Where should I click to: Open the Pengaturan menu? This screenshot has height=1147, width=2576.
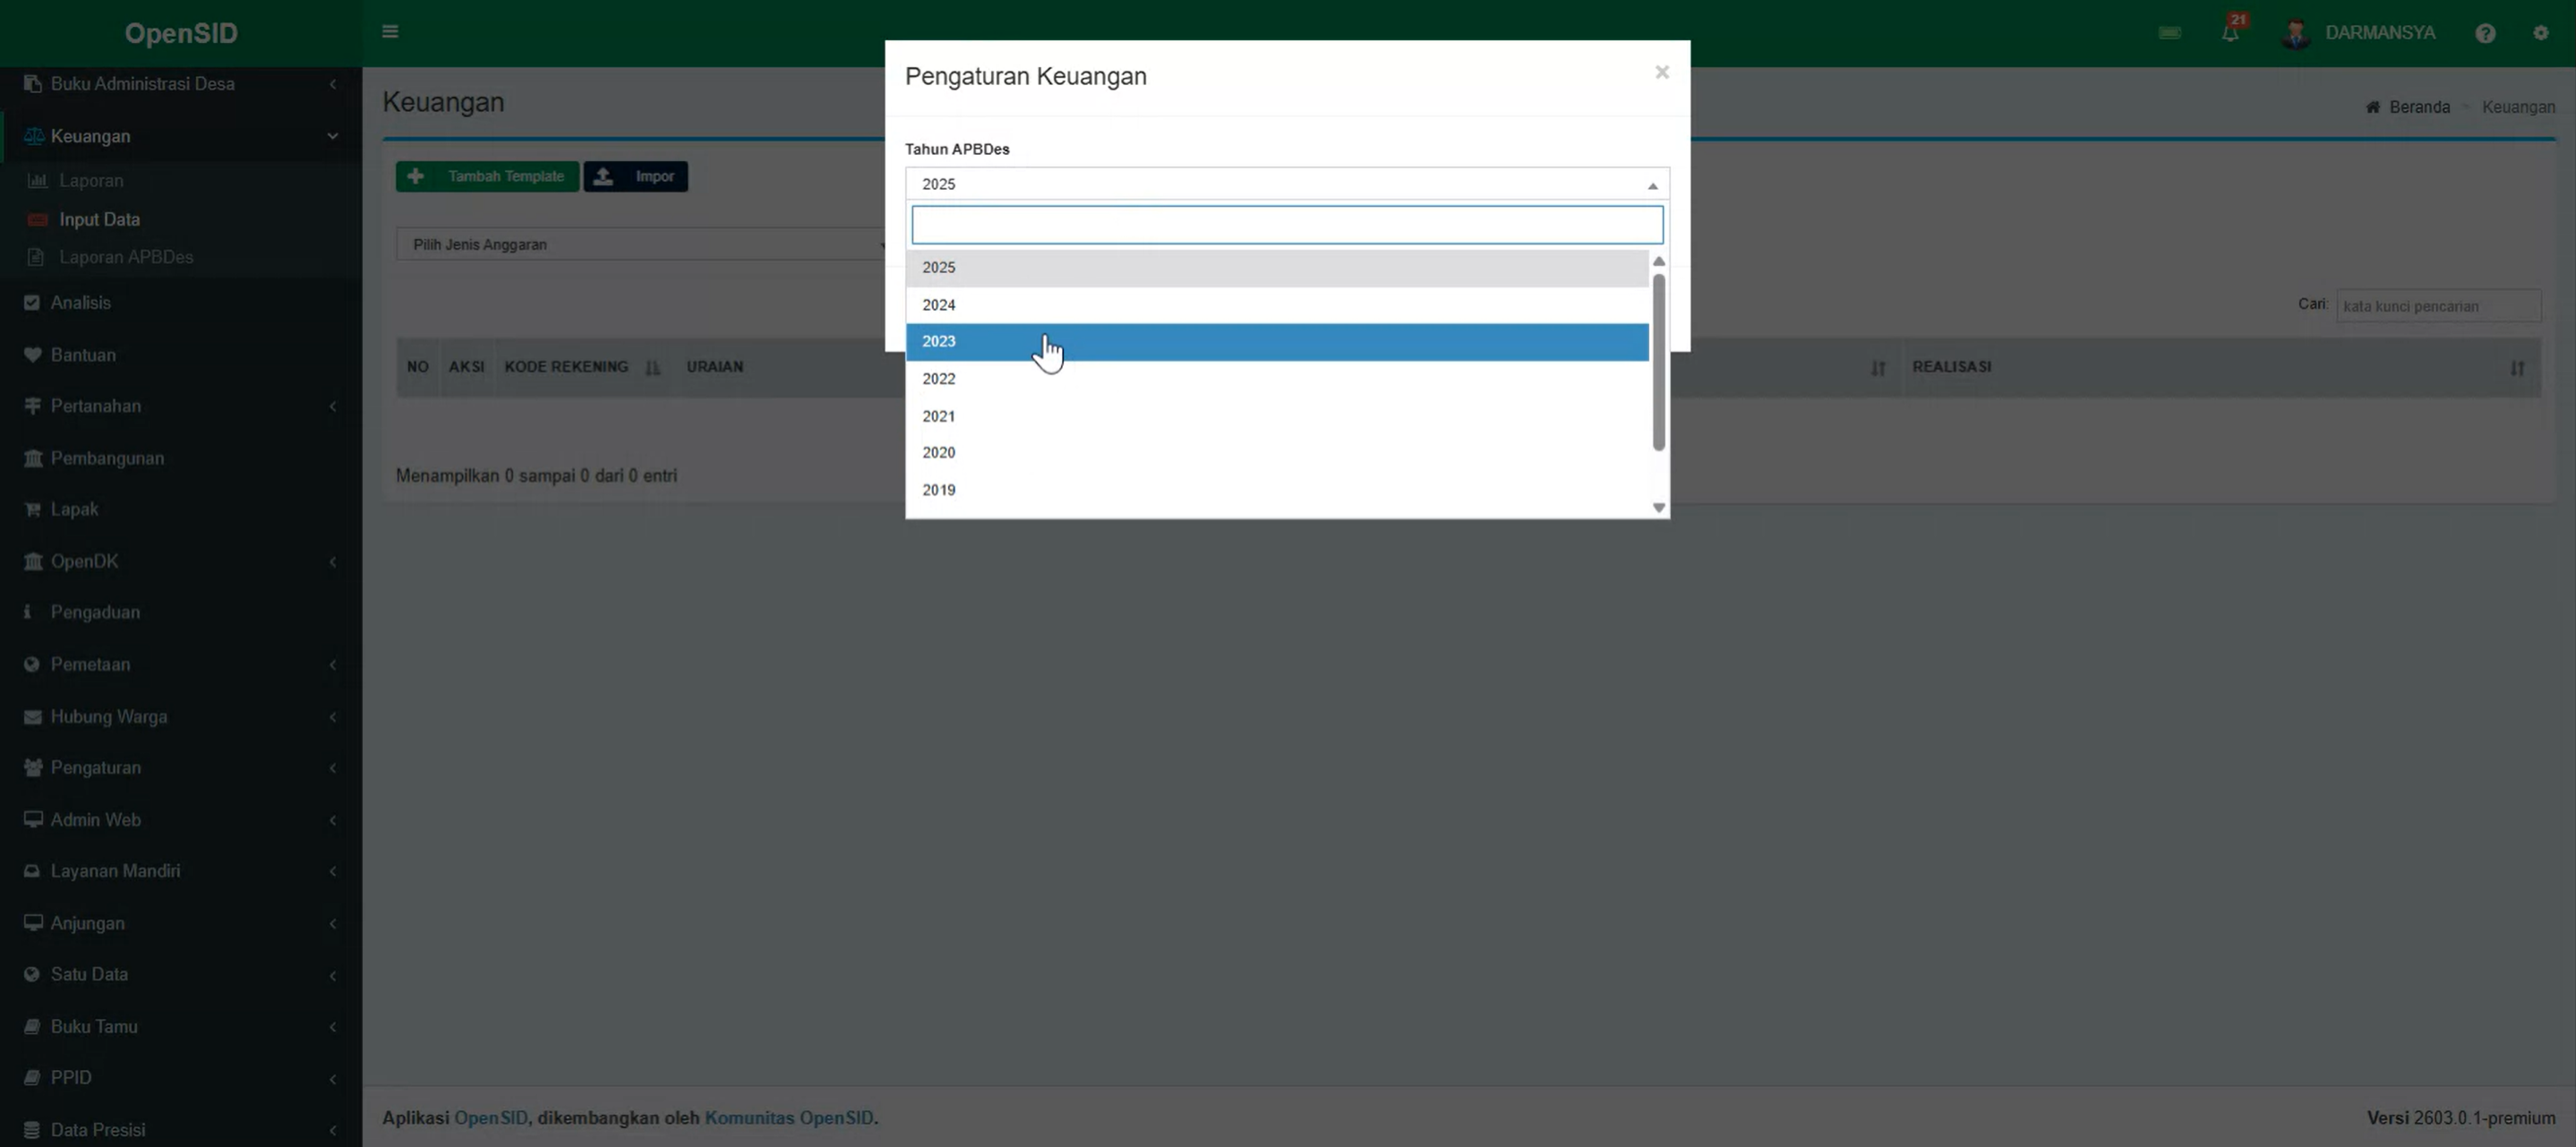pyautogui.click(x=96, y=767)
